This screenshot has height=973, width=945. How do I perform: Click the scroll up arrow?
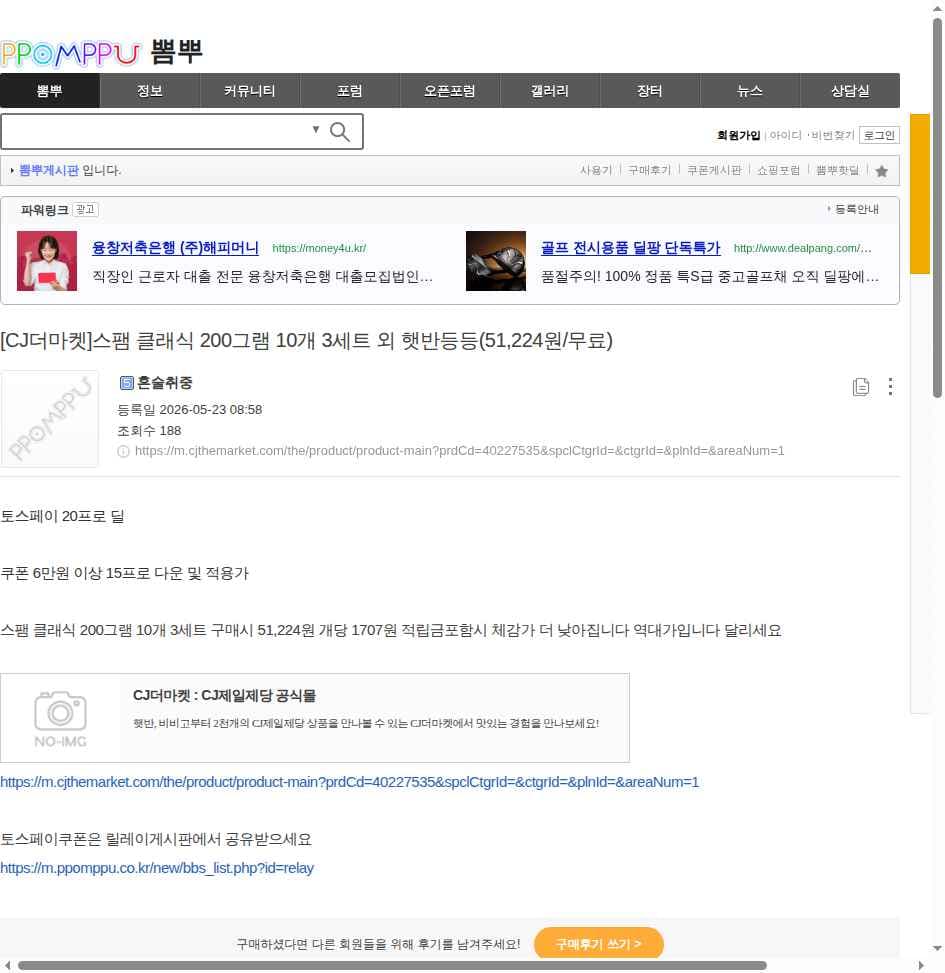point(937,8)
